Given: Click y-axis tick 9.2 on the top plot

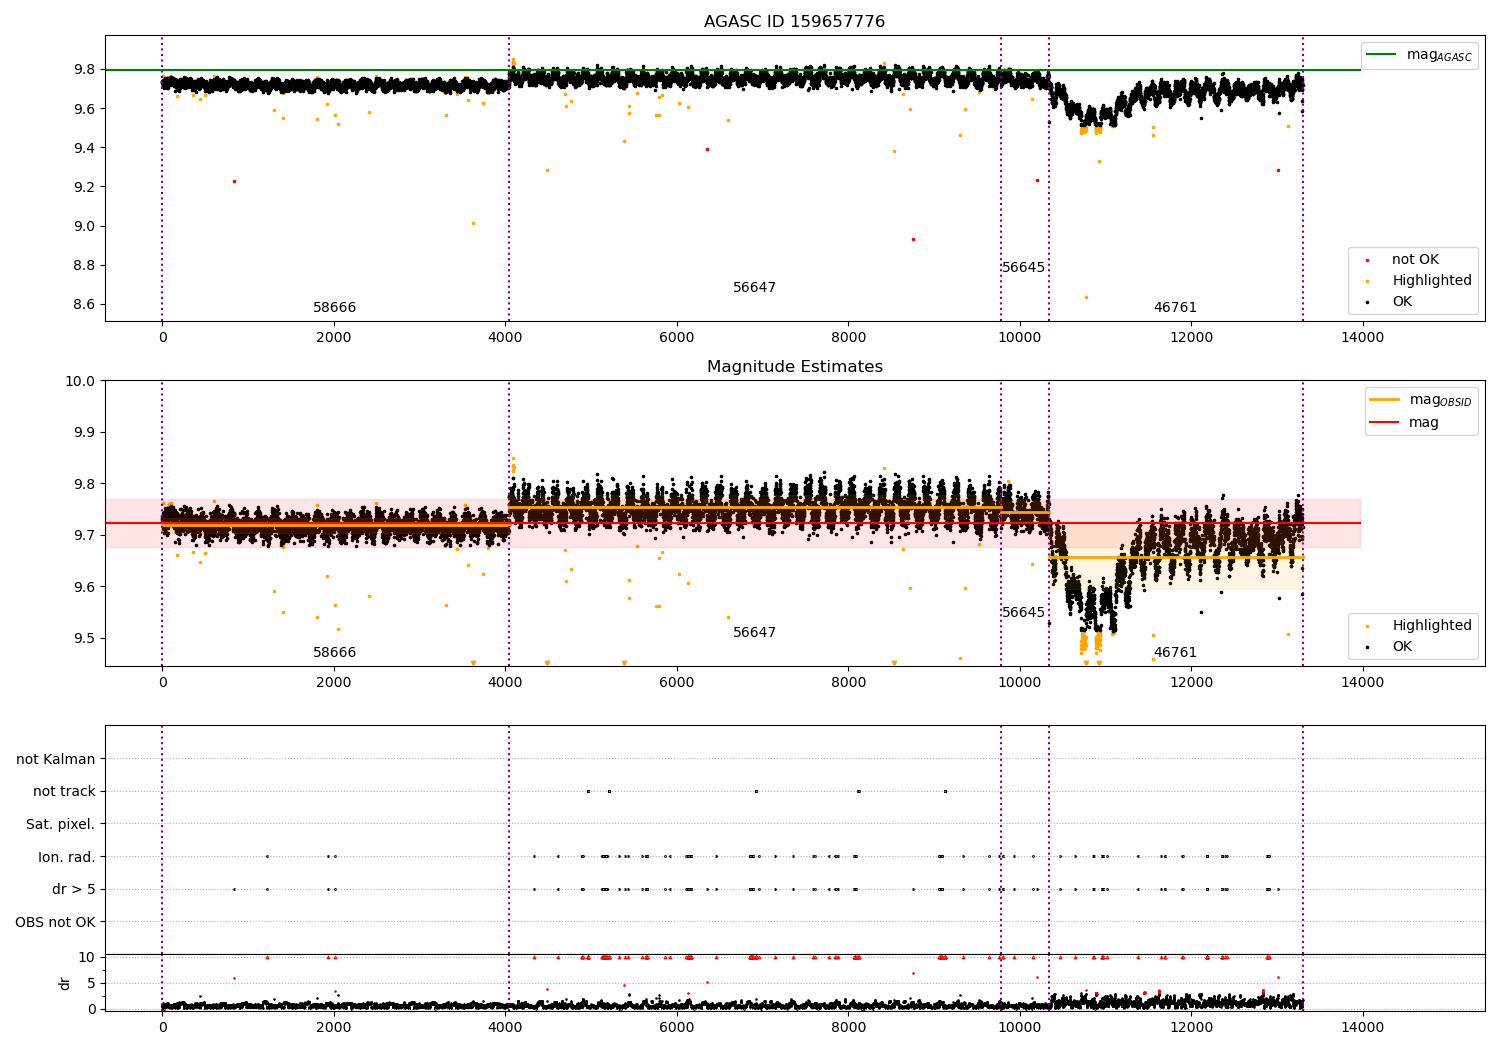Looking at the screenshot, I should tap(84, 187).
